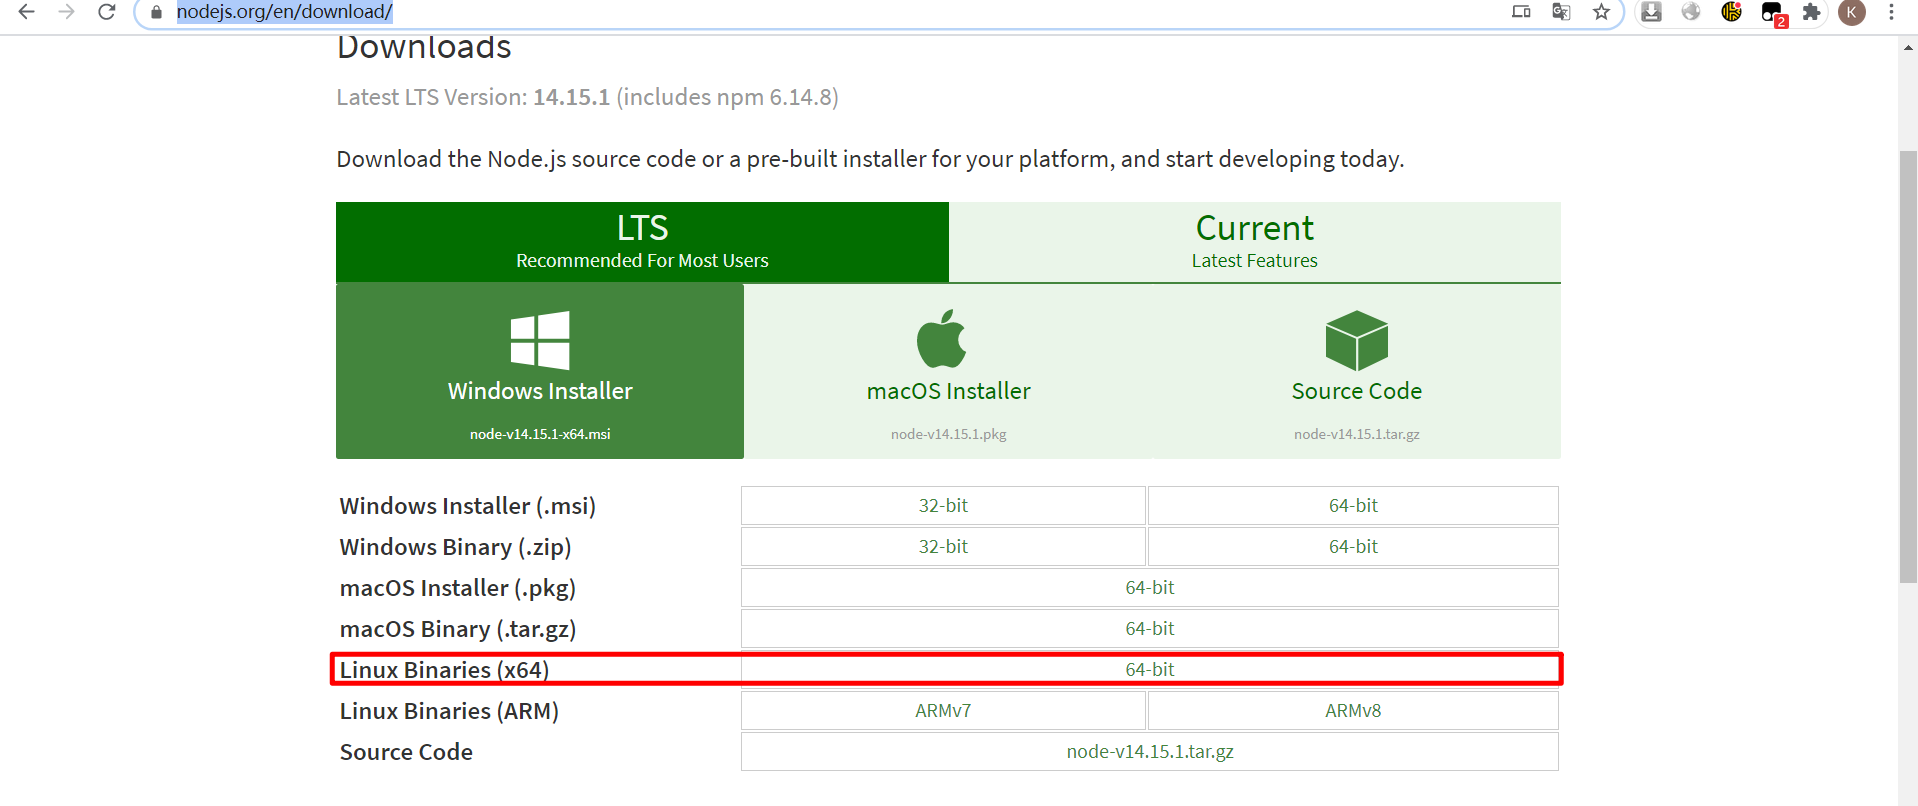Screen dimensions: 1918x806
Task: Open the Google Translate icon in address bar
Action: 1561,12
